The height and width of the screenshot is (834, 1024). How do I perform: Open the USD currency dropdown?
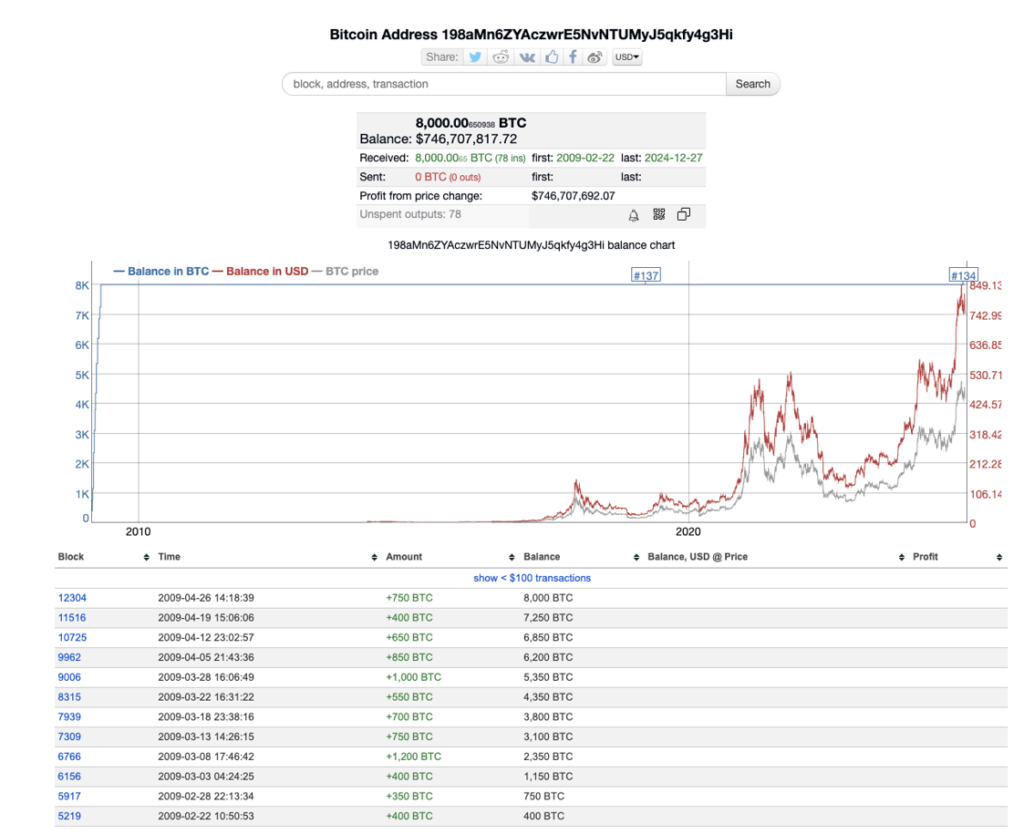tap(626, 57)
